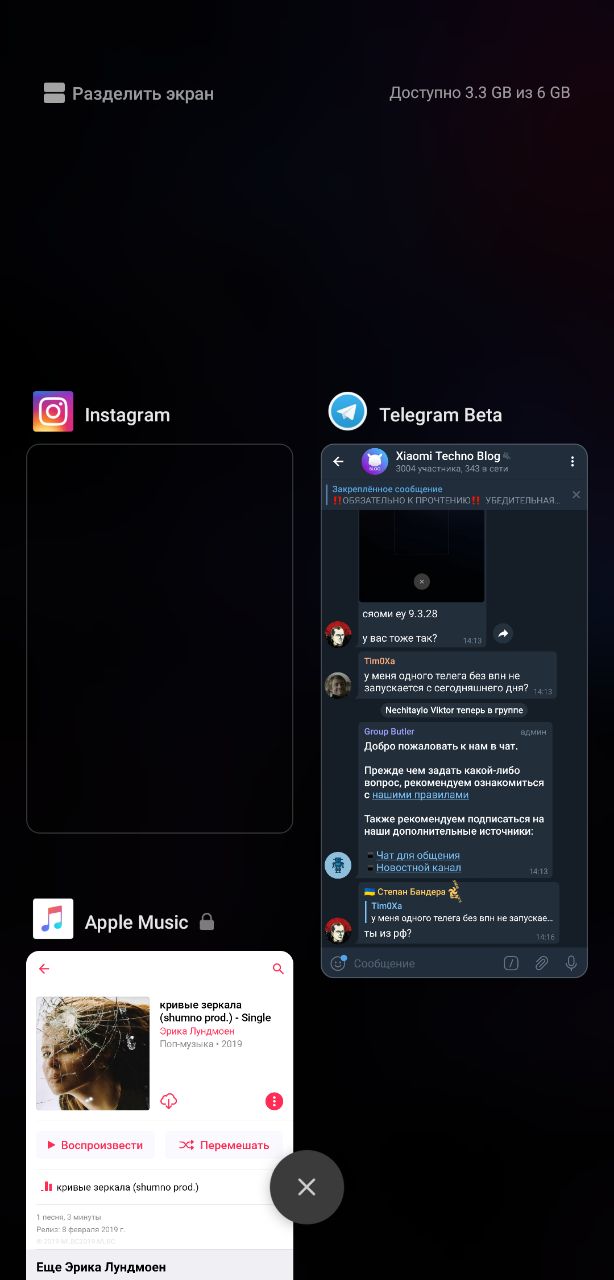The height and width of the screenshot is (1280, 614).
Task: Tap Group Butler bot avatar
Action: coord(338,865)
